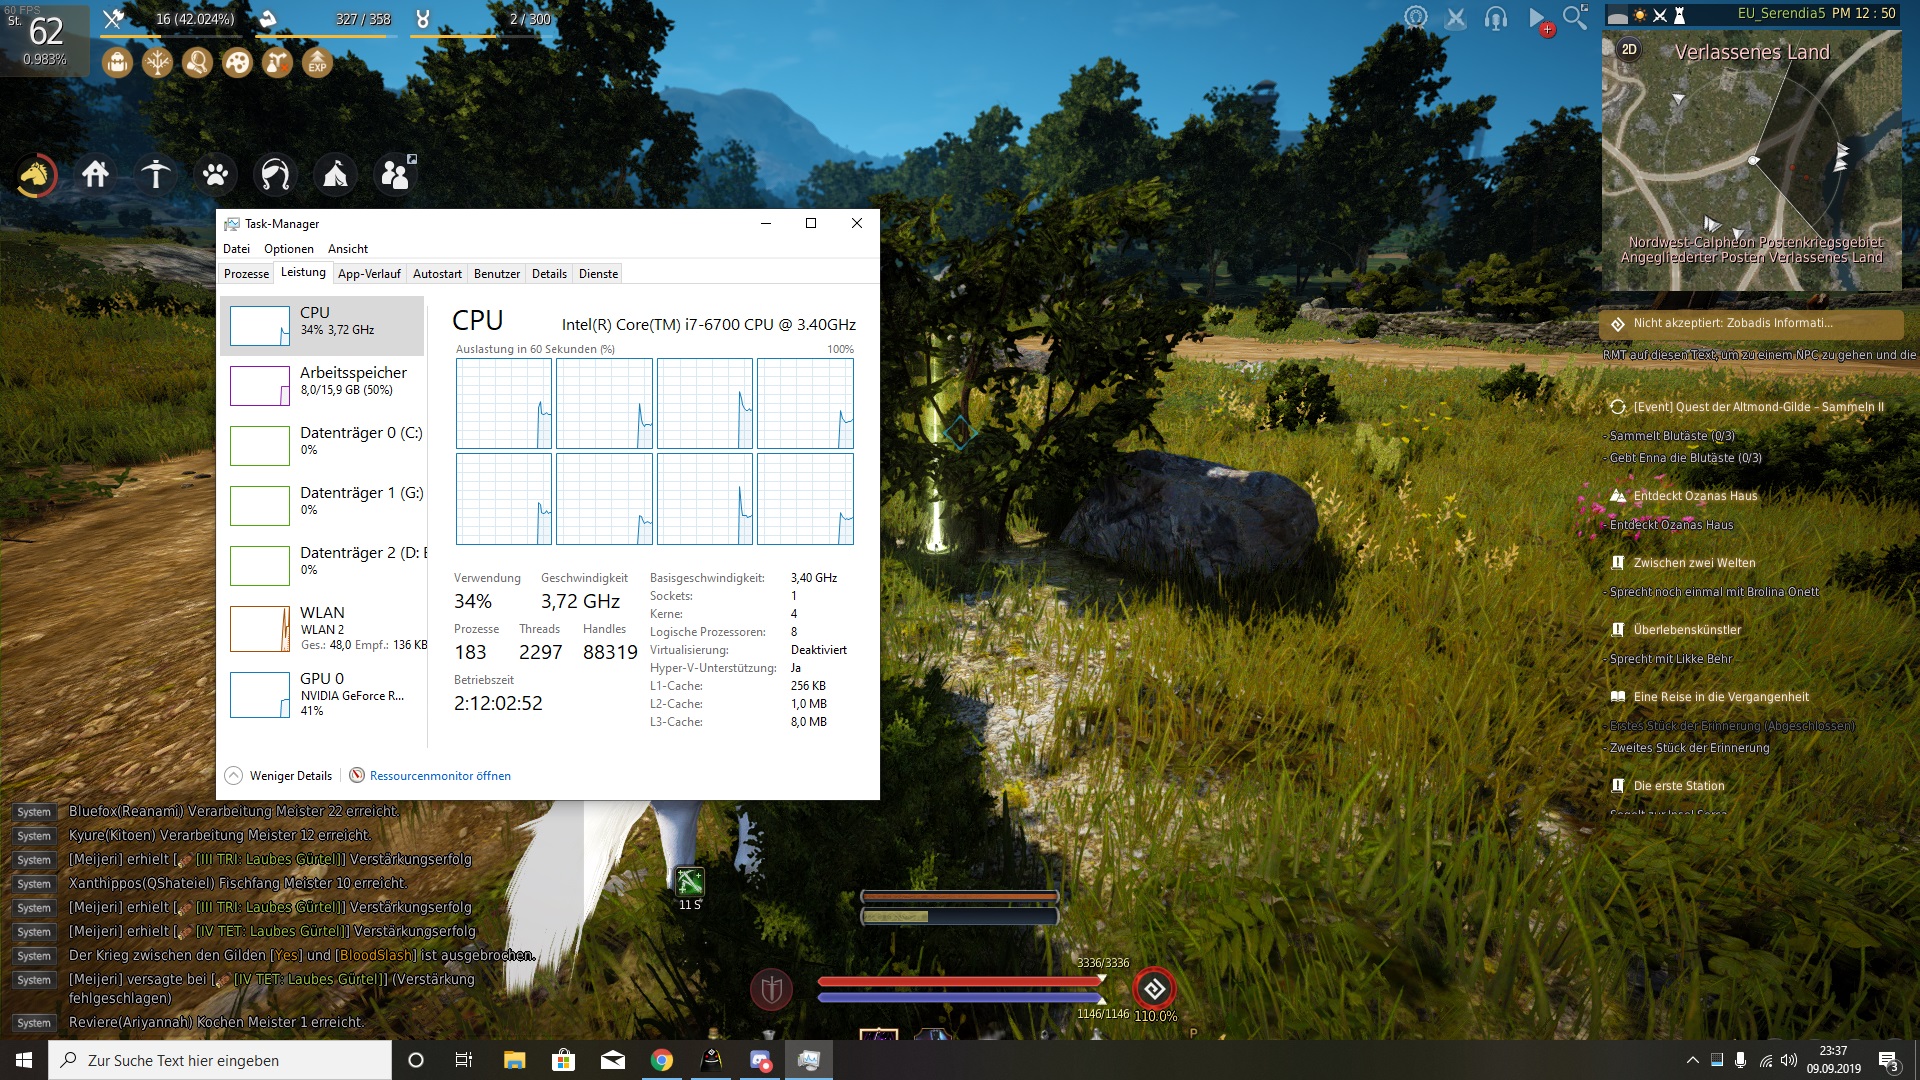Open File Explorer from the taskbar
Viewport: 1920px width, 1080px height.
tap(514, 1060)
